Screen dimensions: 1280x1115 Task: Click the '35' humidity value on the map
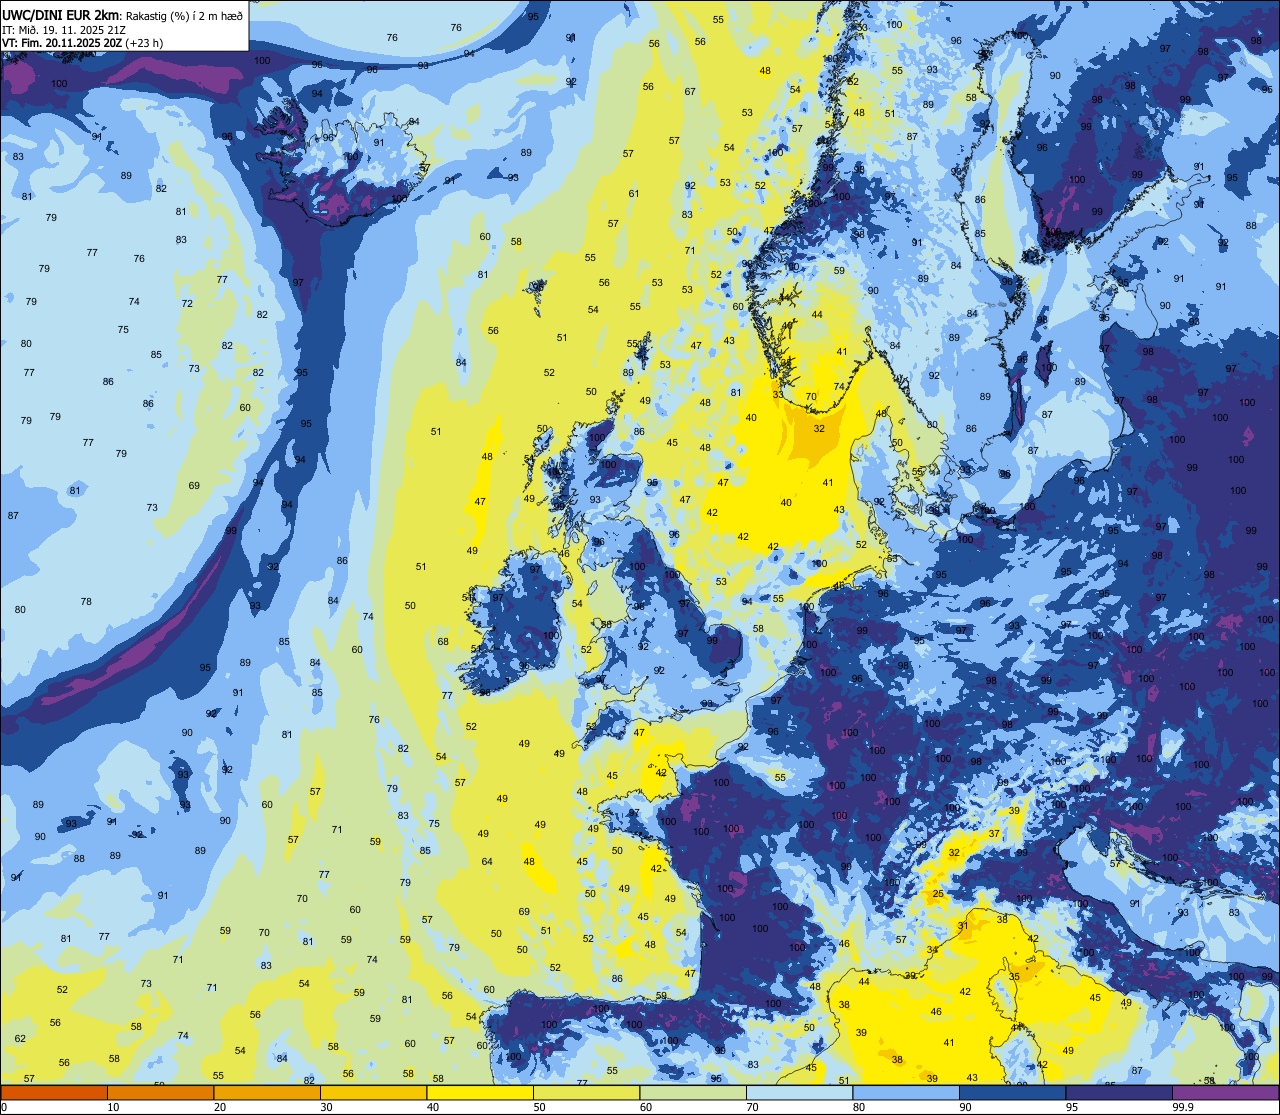pos(1014,976)
